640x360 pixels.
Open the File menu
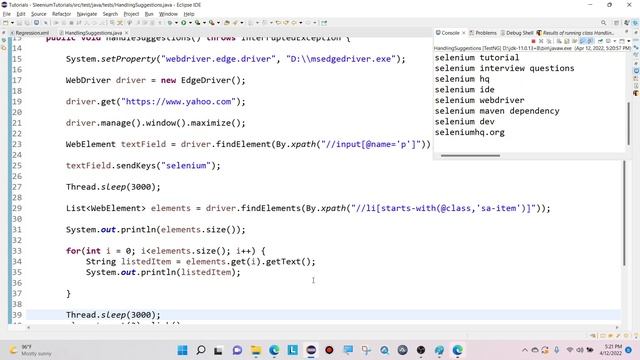7,14
